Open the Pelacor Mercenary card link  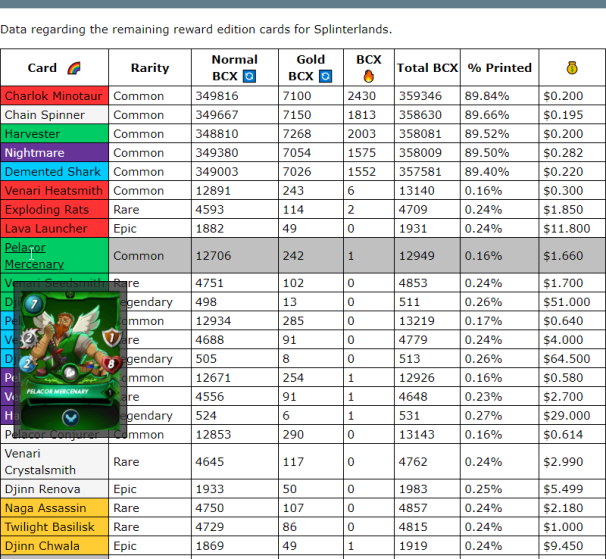[34, 256]
